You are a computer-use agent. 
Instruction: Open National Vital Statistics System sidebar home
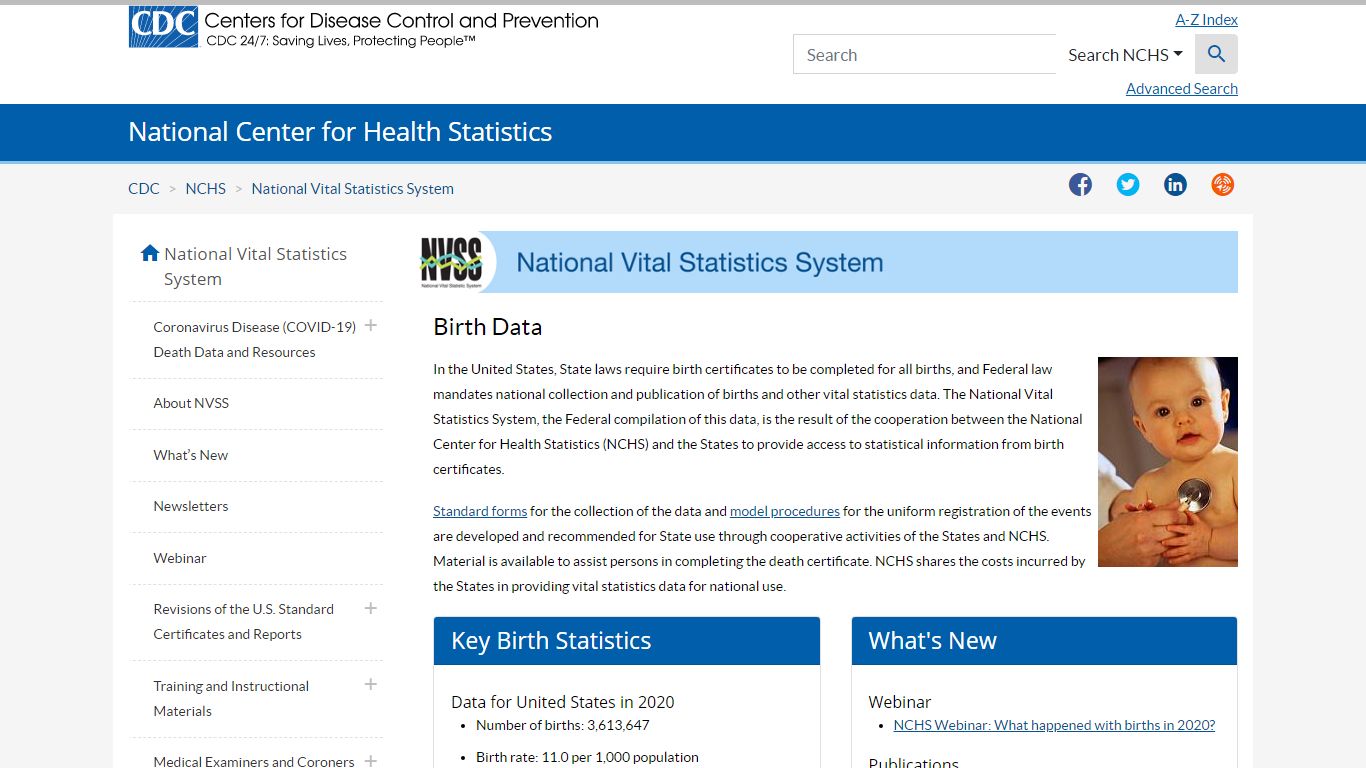pos(256,266)
